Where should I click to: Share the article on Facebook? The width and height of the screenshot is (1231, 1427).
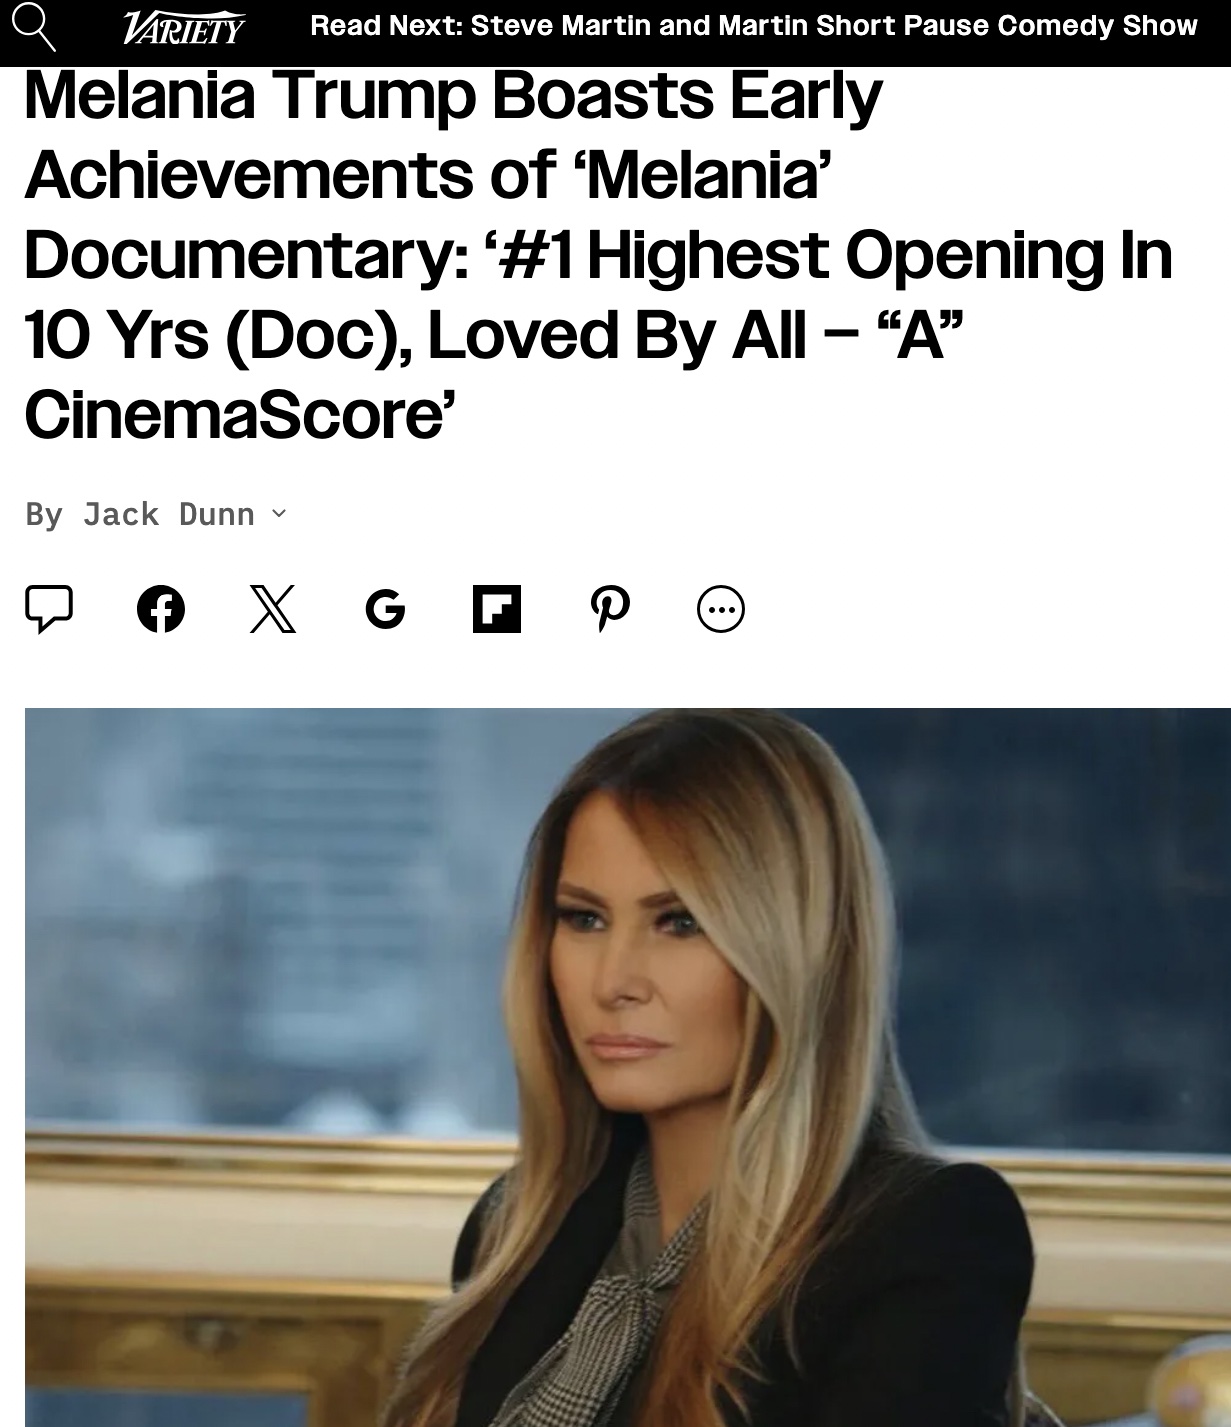coord(161,609)
